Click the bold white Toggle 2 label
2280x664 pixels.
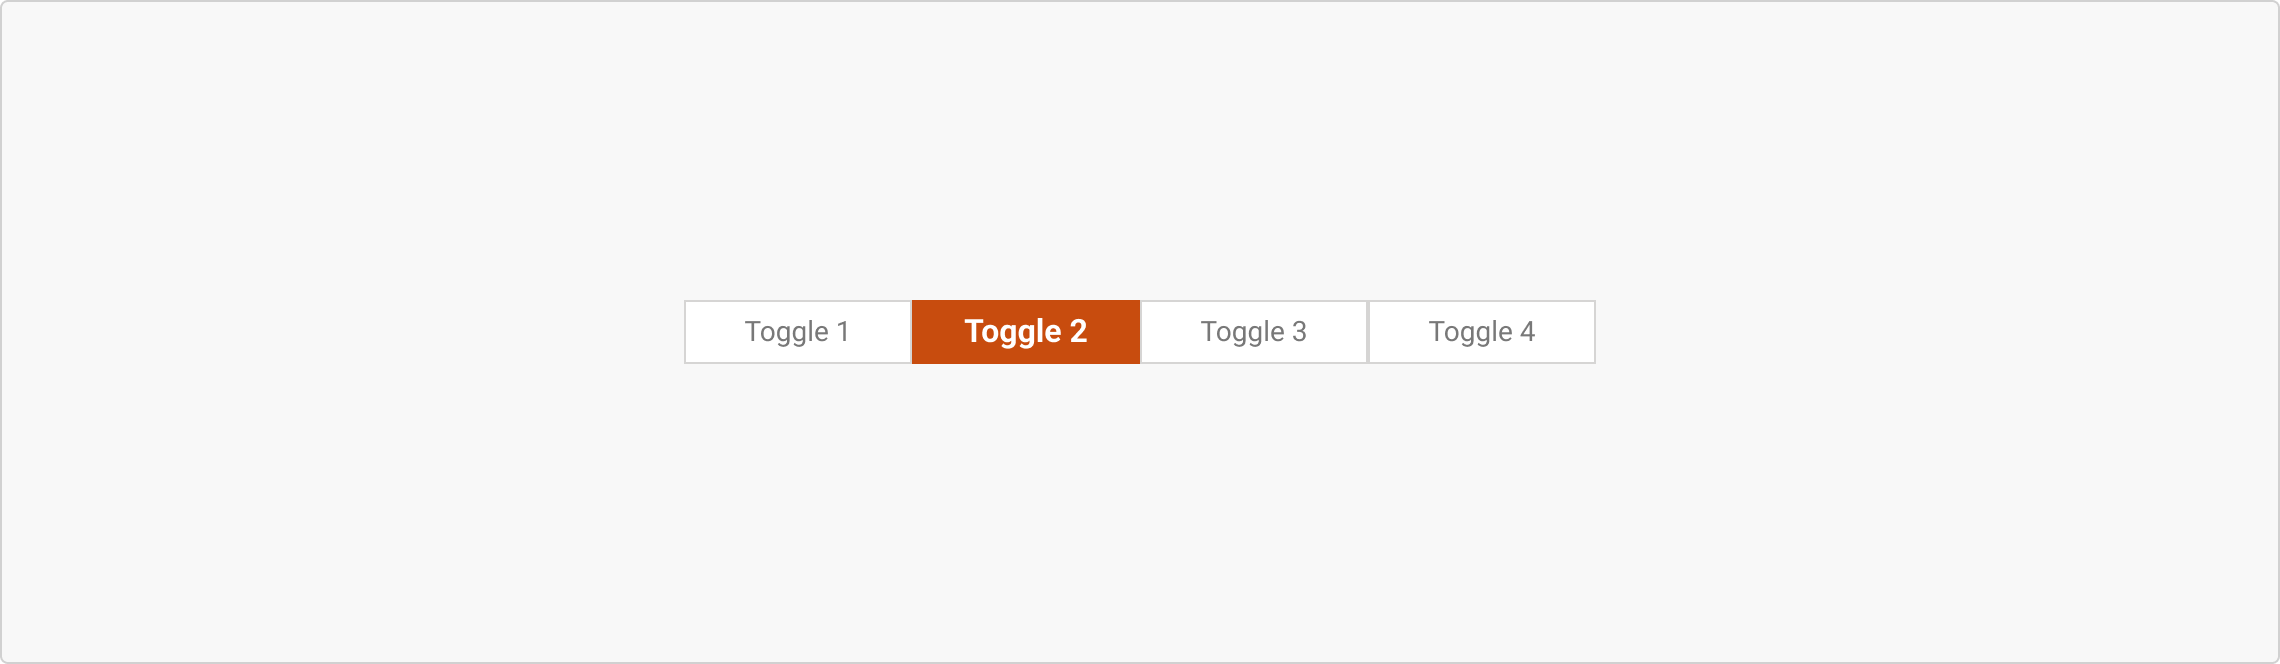pyautogui.click(x=1026, y=332)
